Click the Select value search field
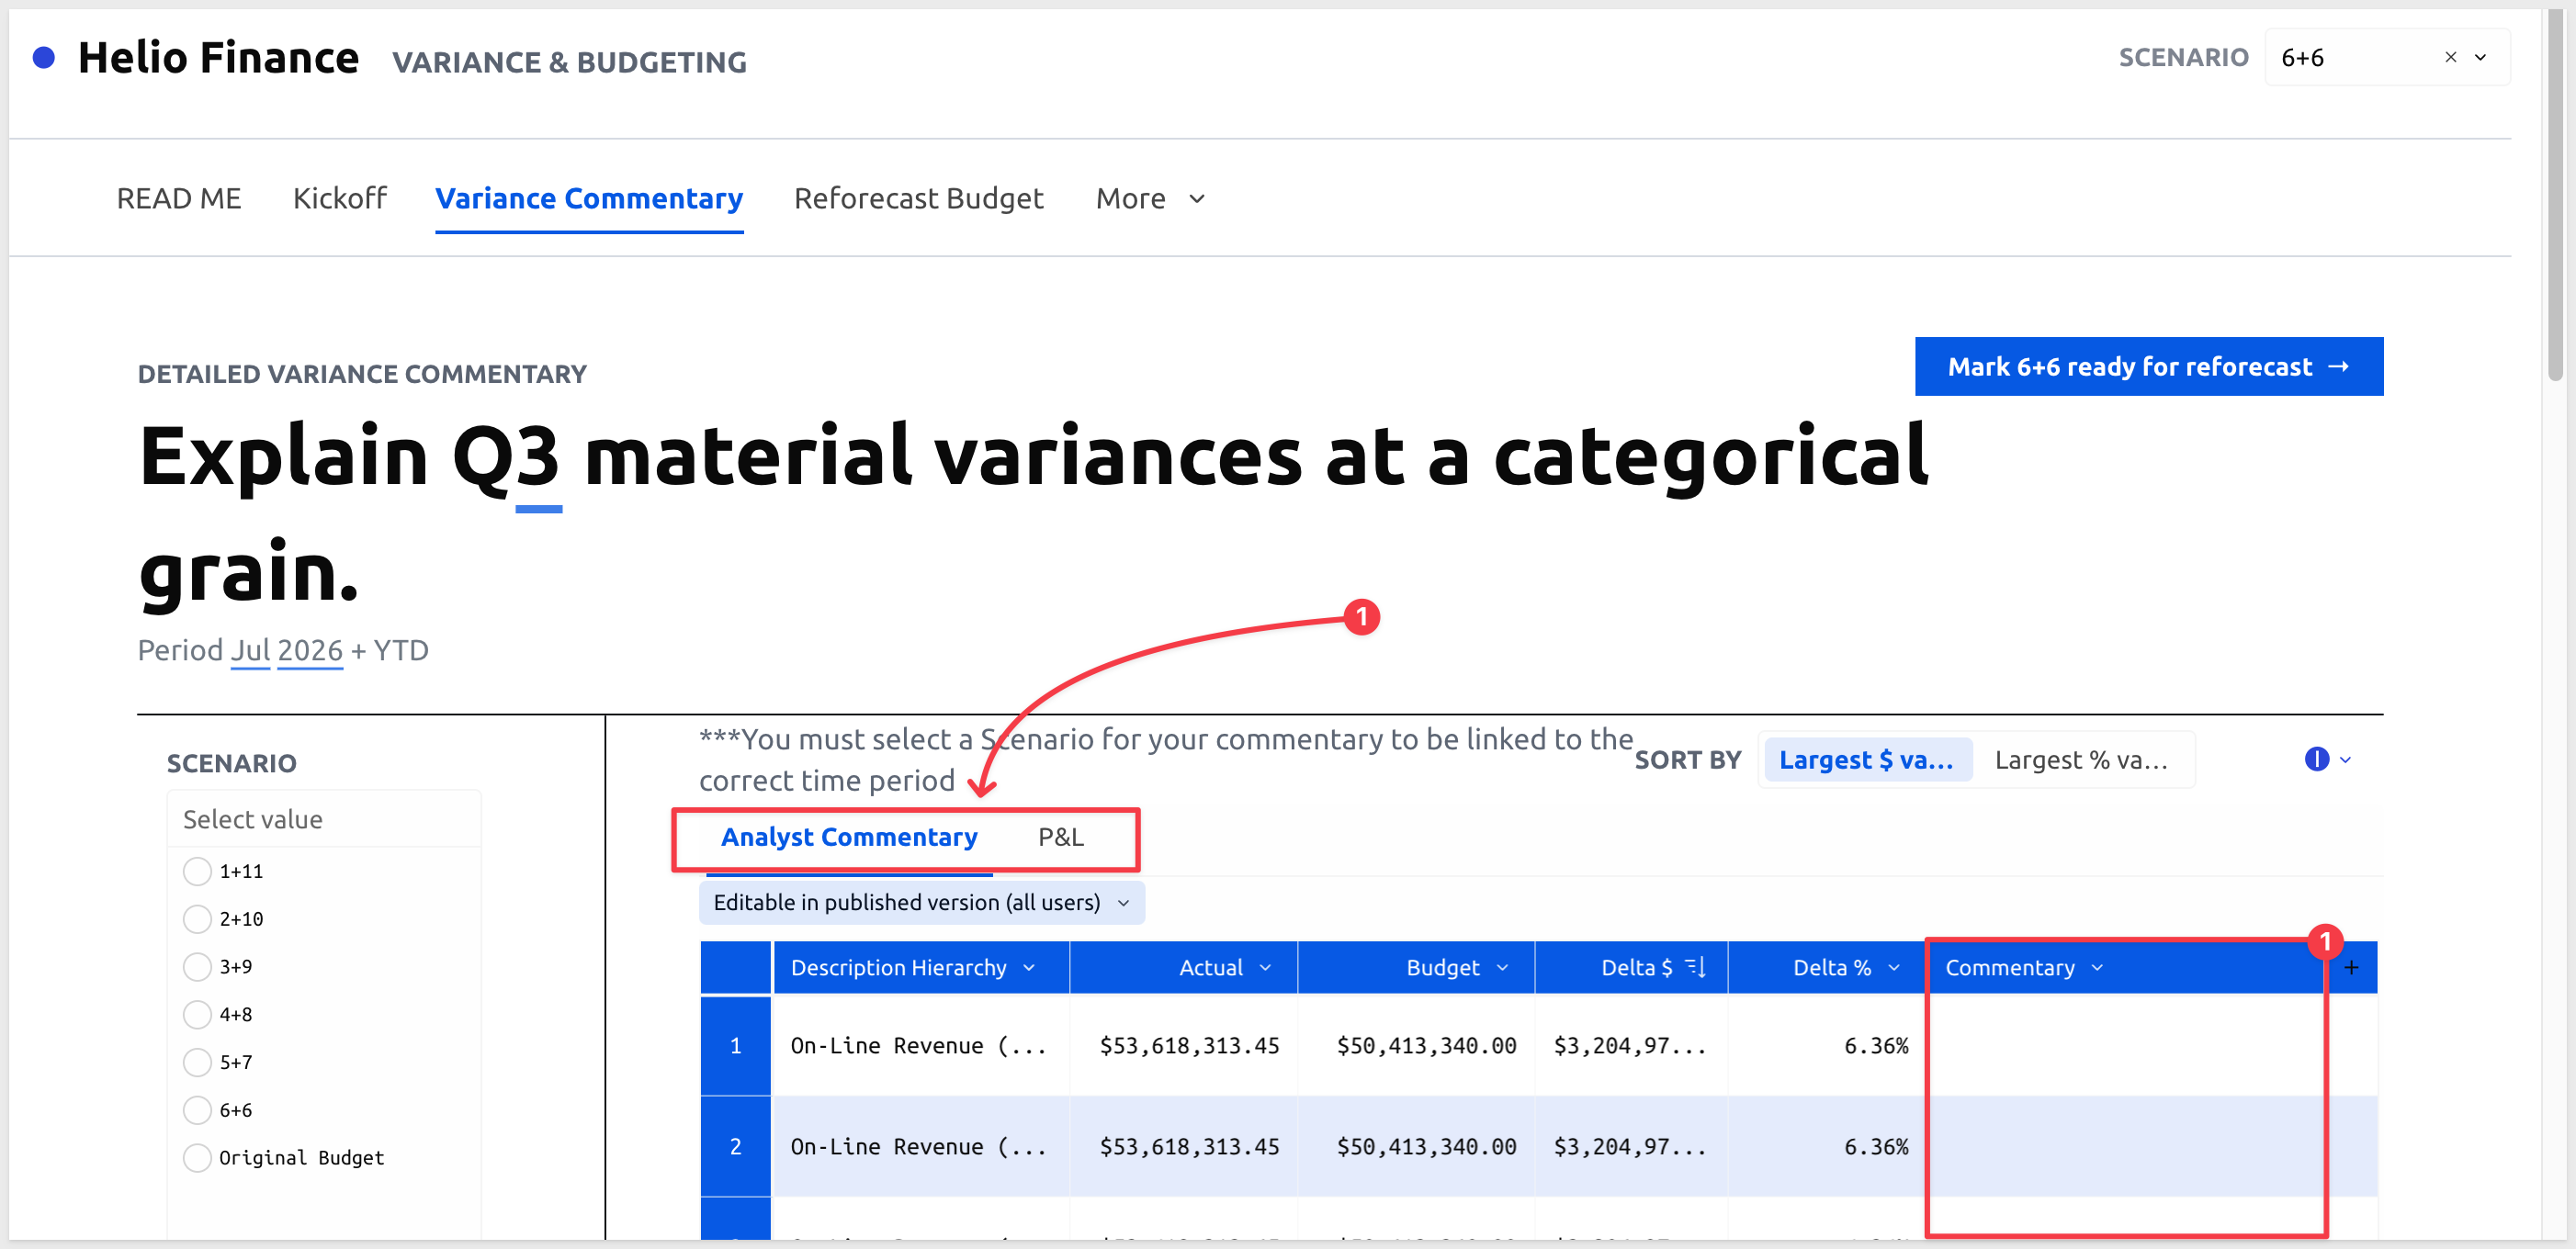This screenshot has height=1249, width=2576. click(x=324, y=819)
